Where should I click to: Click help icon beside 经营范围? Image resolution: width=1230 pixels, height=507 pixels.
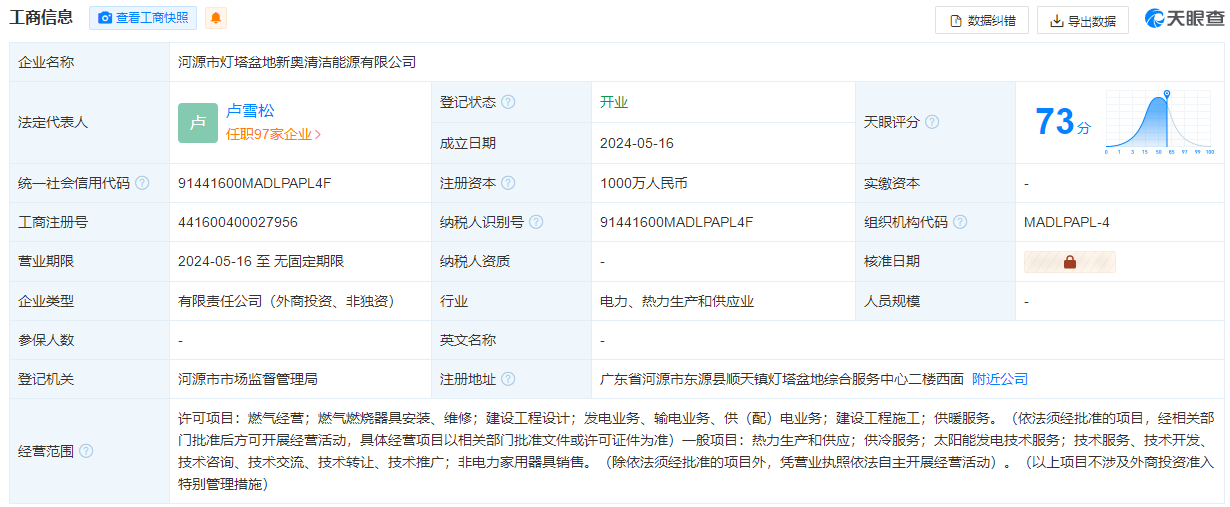click(x=86, y=451)
